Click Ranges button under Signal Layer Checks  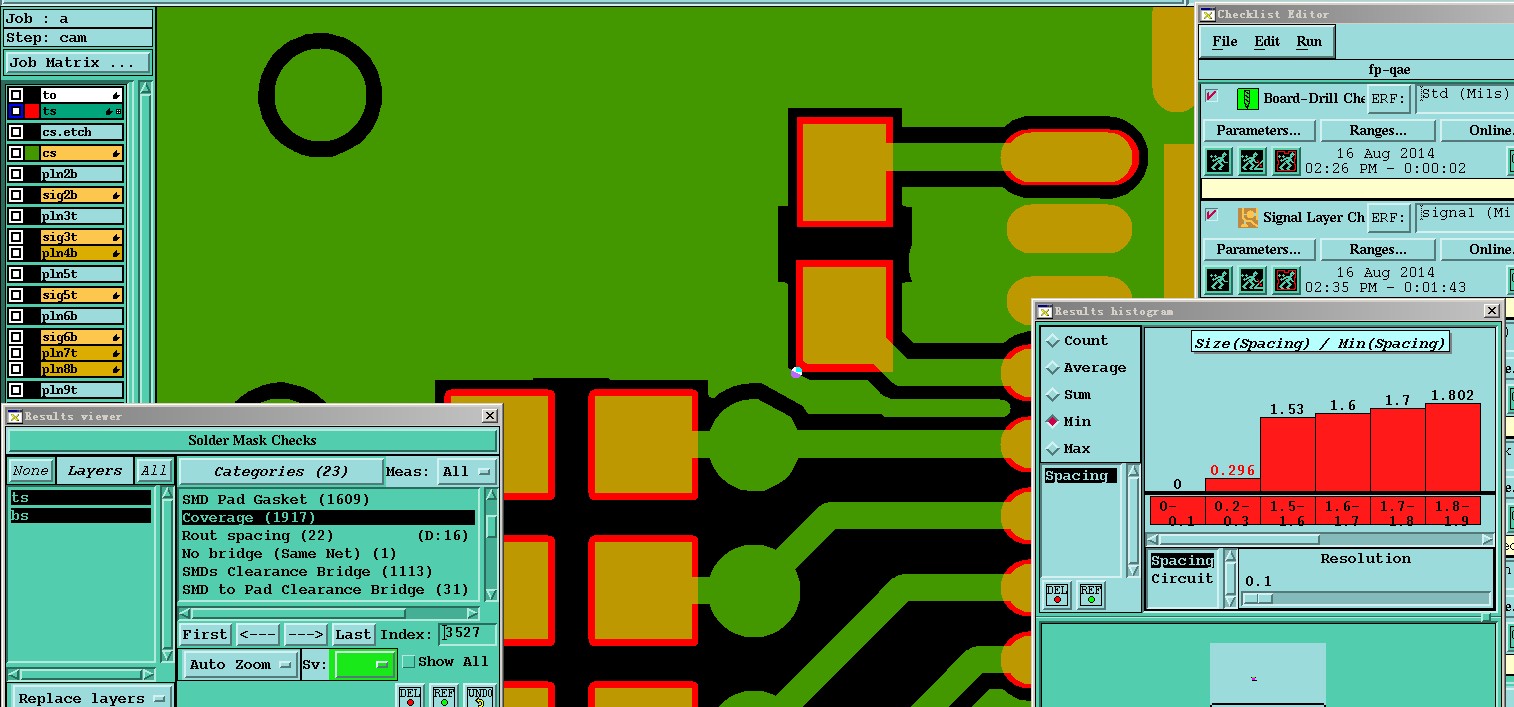[x=1378, y=249]
